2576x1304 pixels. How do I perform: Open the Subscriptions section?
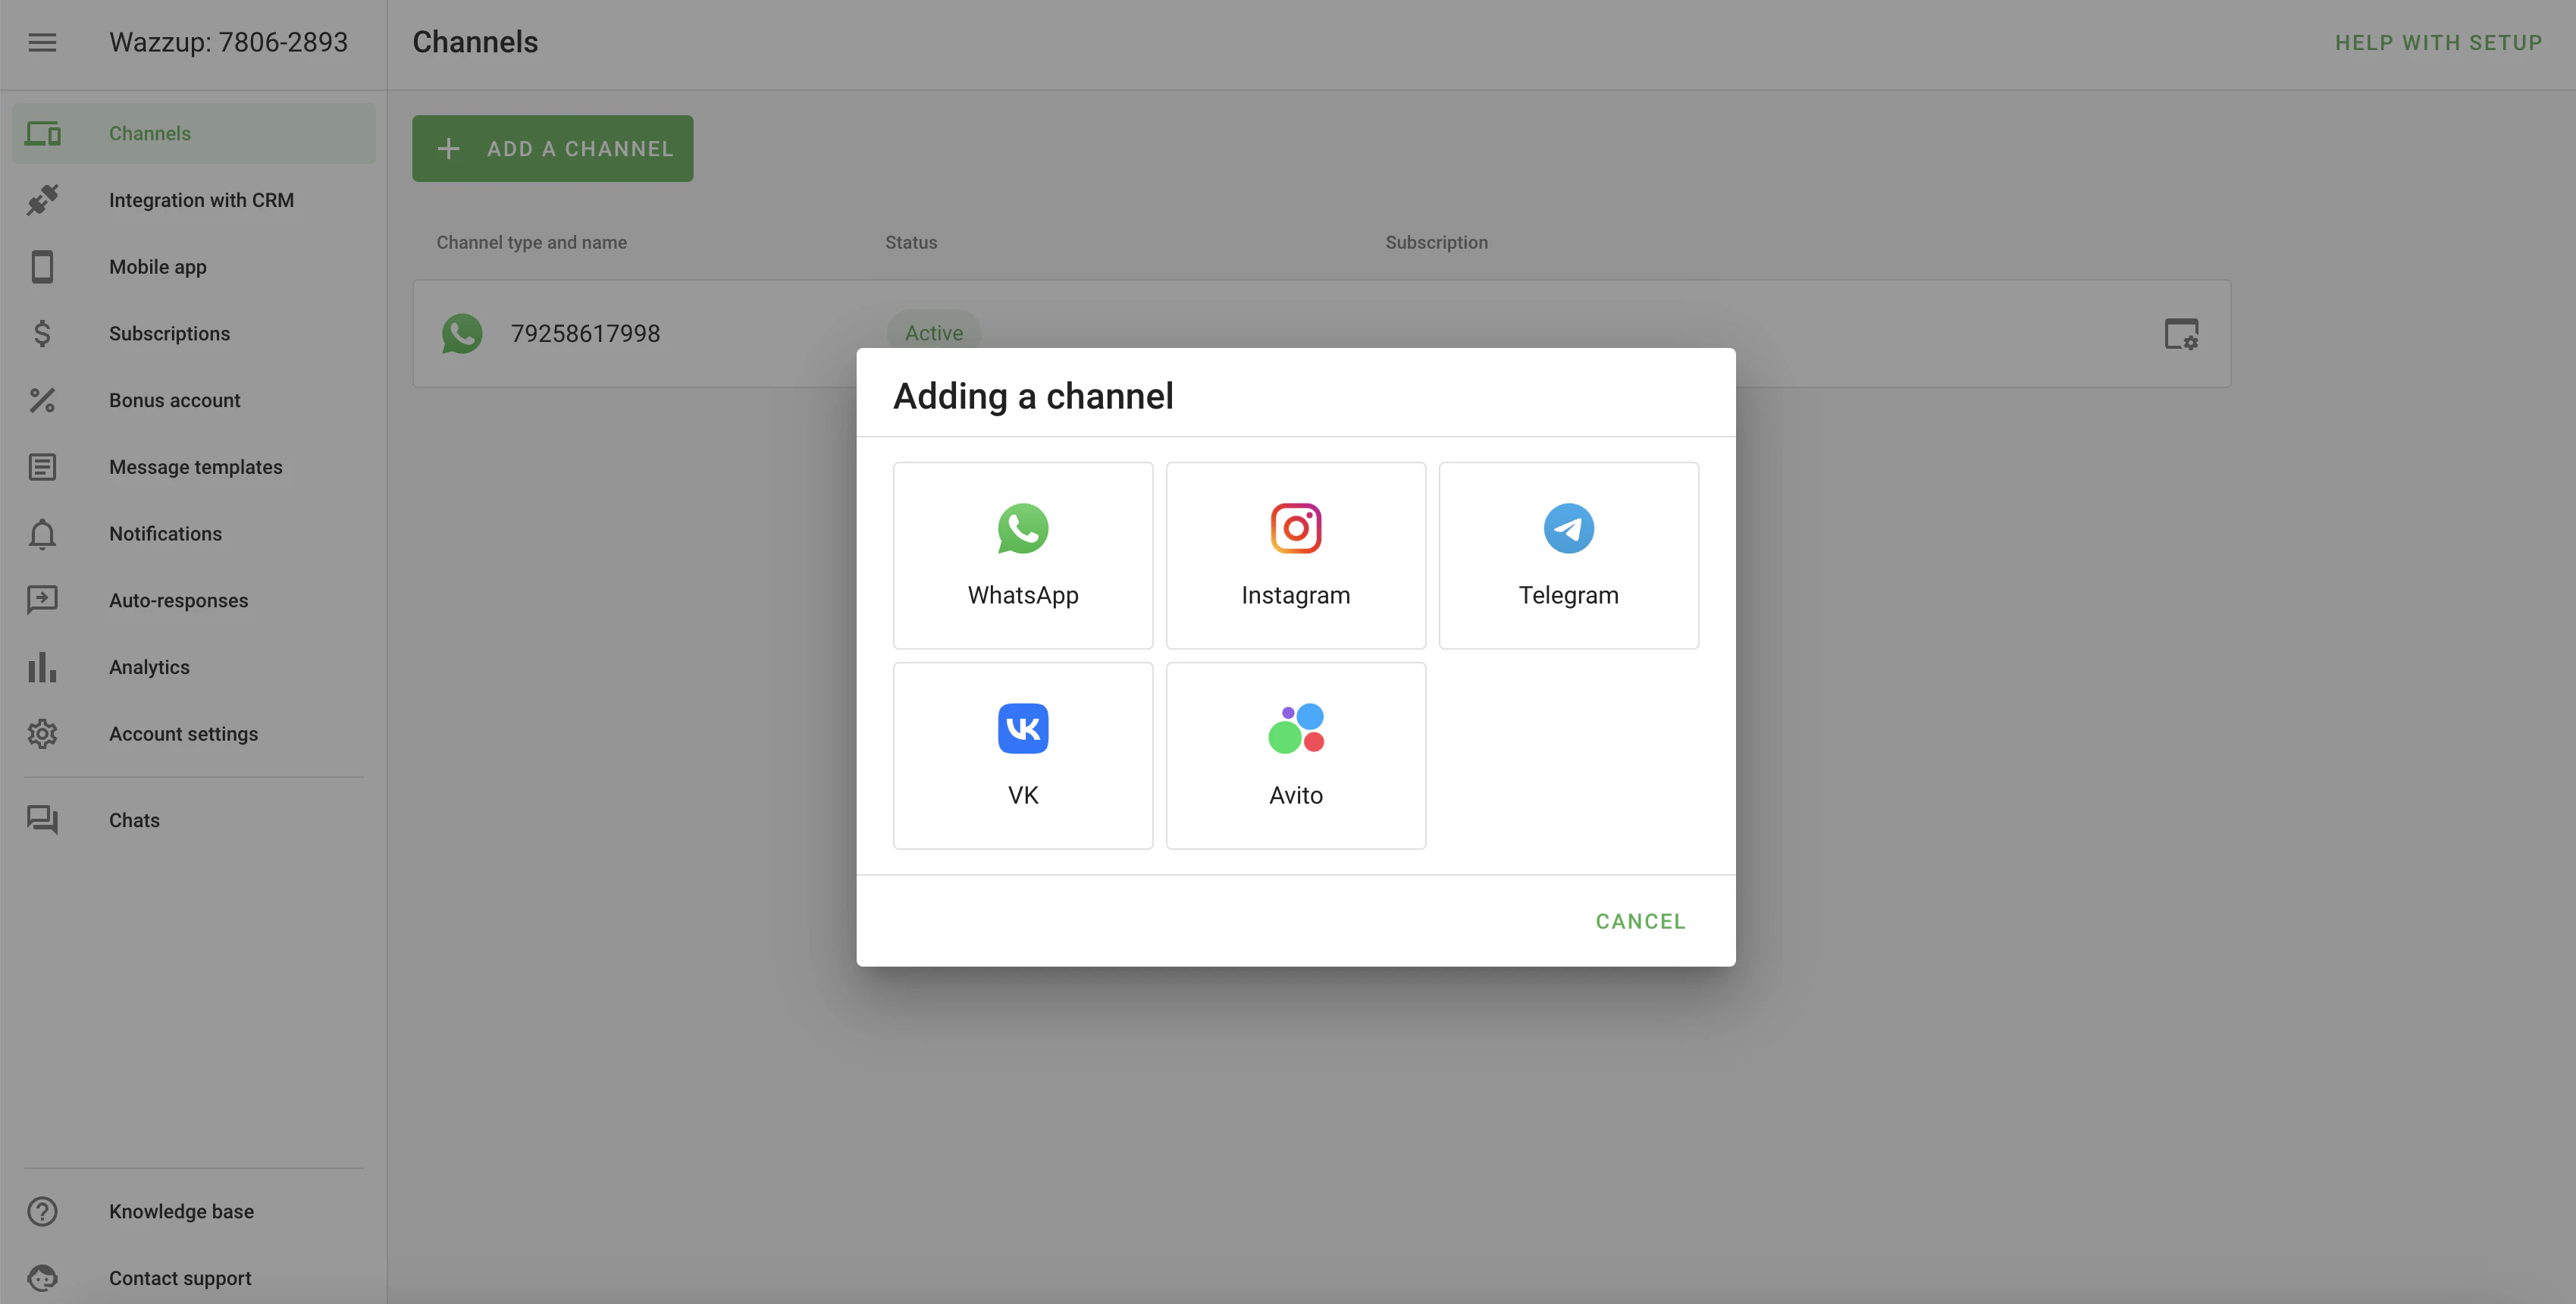tap(169, 333)
